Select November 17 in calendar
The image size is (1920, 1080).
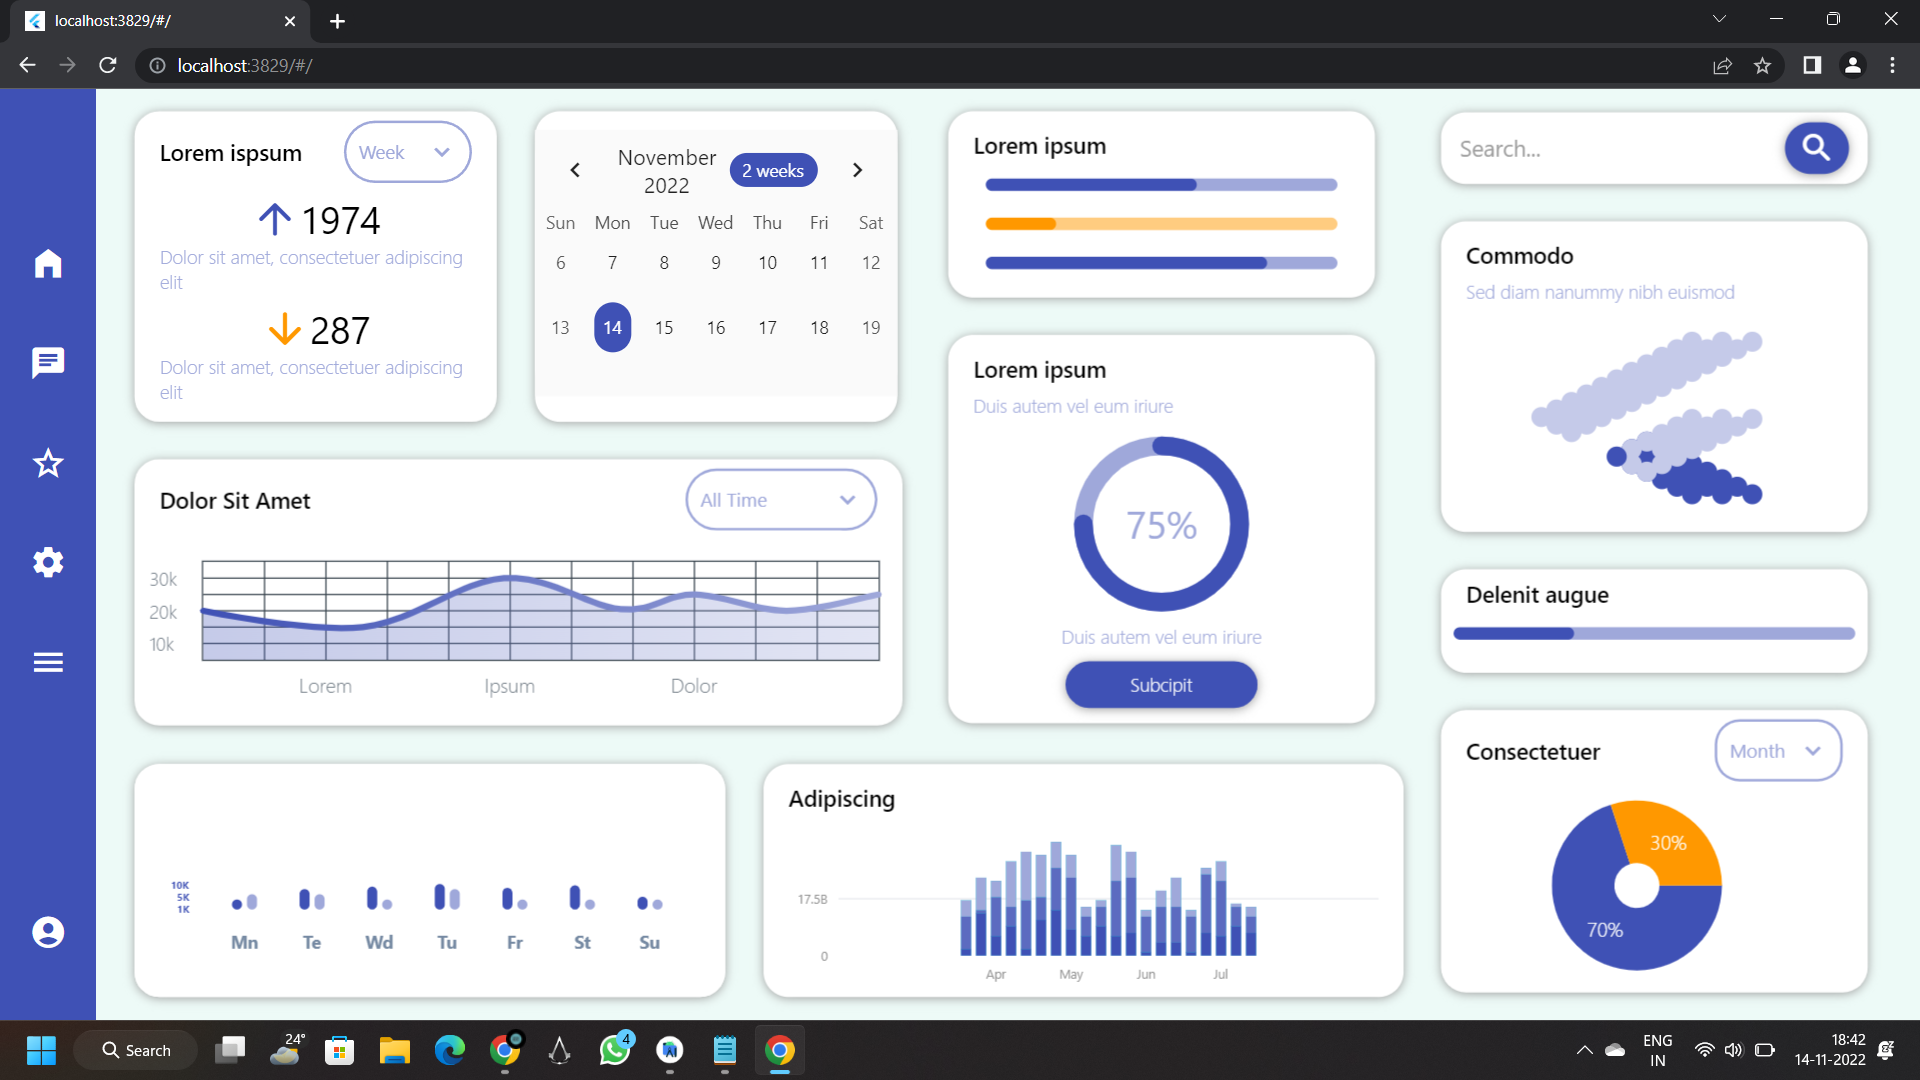767,328
